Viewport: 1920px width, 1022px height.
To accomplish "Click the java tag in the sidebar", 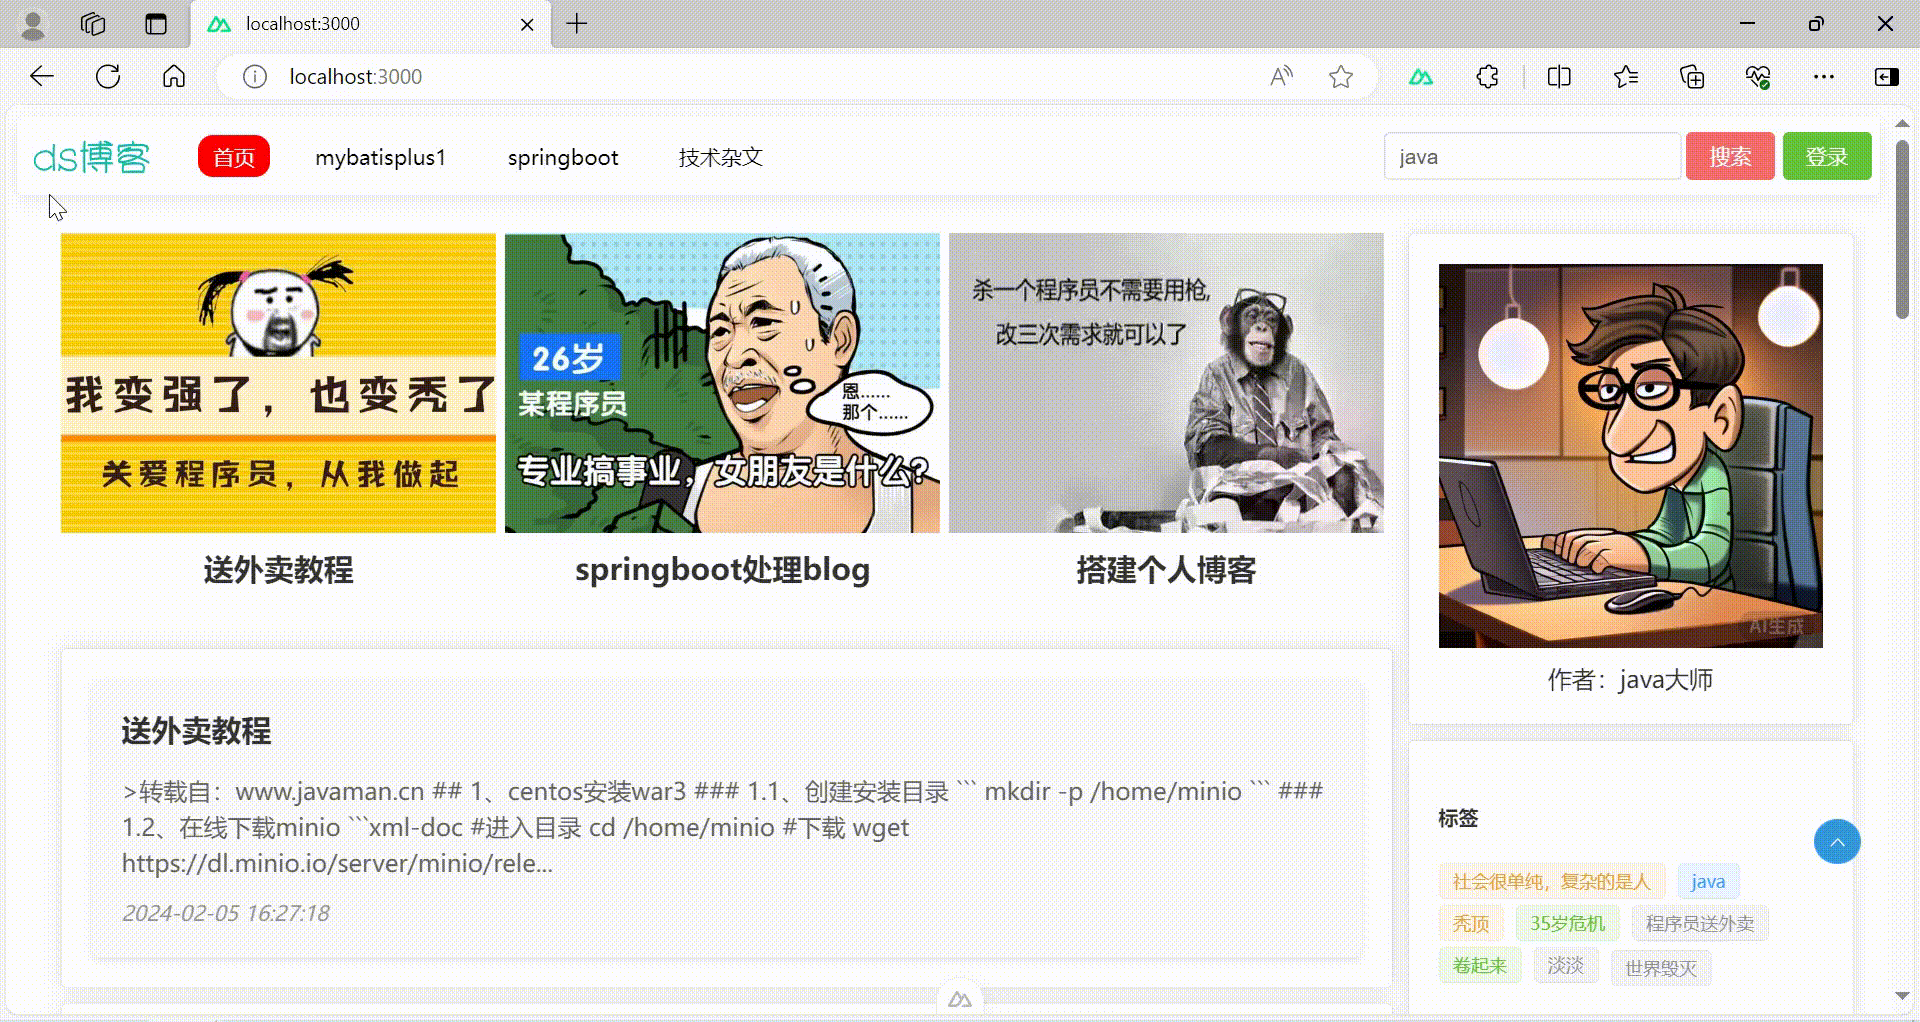I will [1707, 881].
